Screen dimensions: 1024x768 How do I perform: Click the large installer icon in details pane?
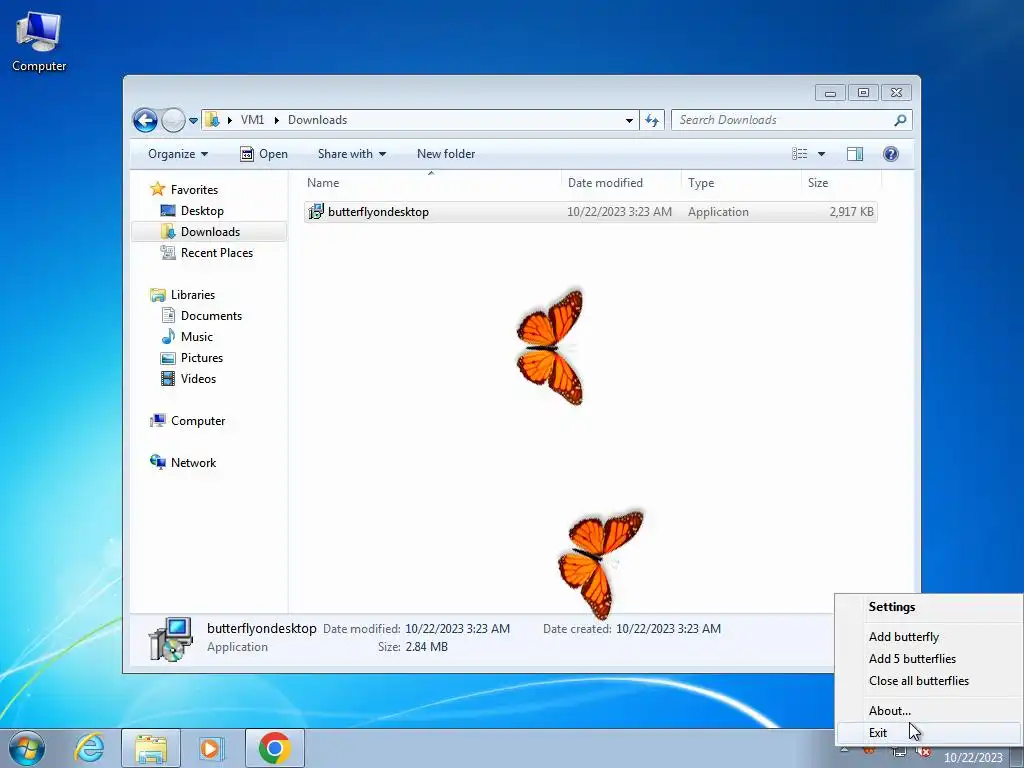(170, 639)
